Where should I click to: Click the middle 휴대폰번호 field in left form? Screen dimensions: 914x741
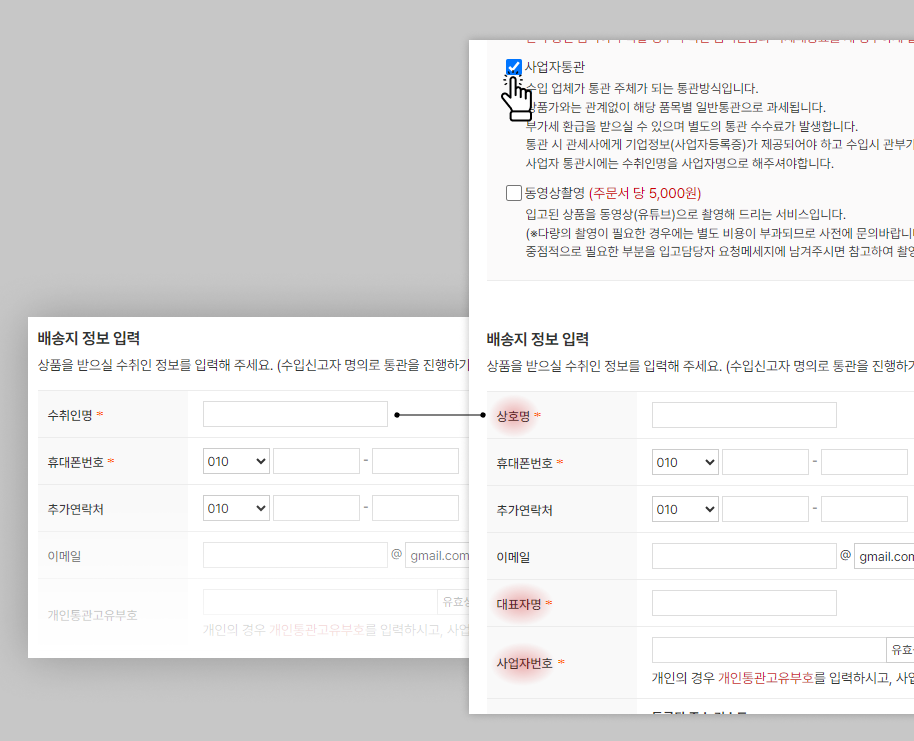tap(317, 461)
